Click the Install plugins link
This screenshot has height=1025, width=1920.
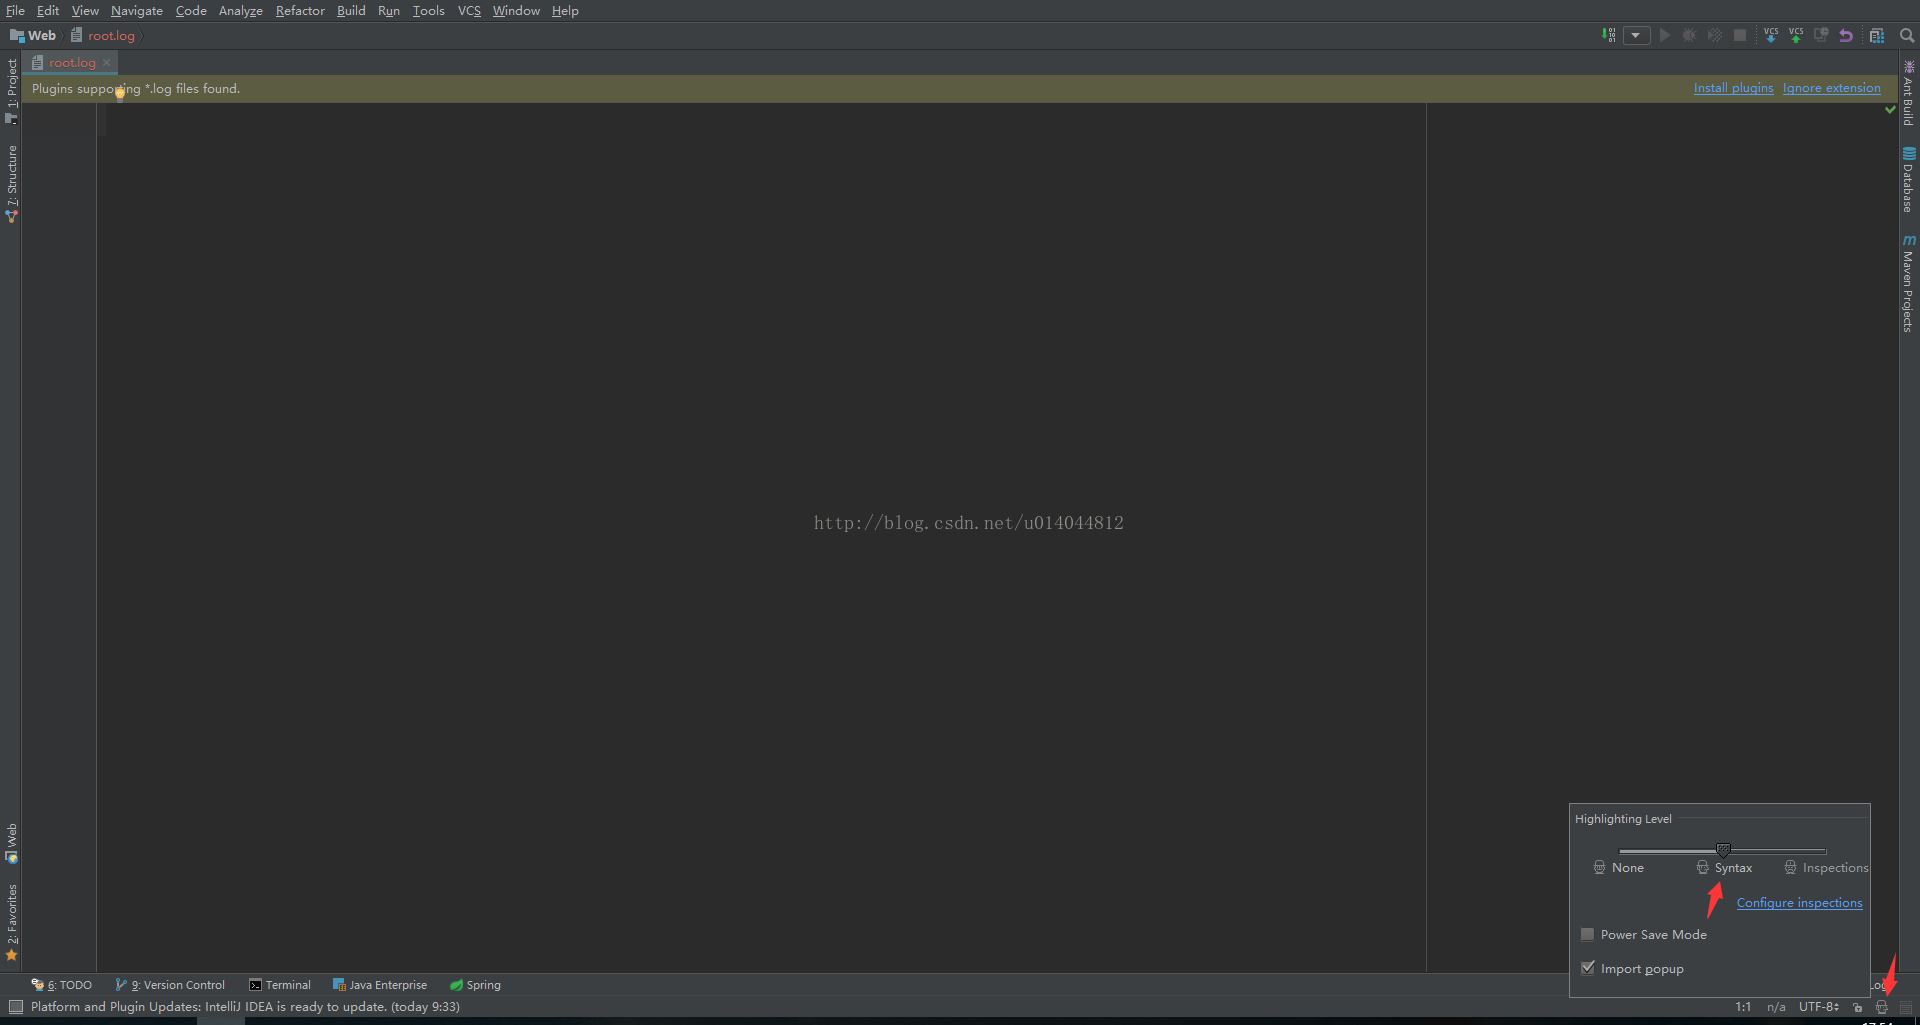coord(1733,88)
